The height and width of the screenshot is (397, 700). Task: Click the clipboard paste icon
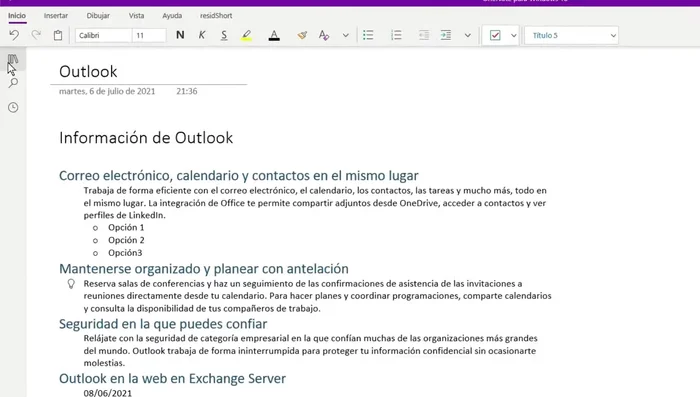point(58,35)
